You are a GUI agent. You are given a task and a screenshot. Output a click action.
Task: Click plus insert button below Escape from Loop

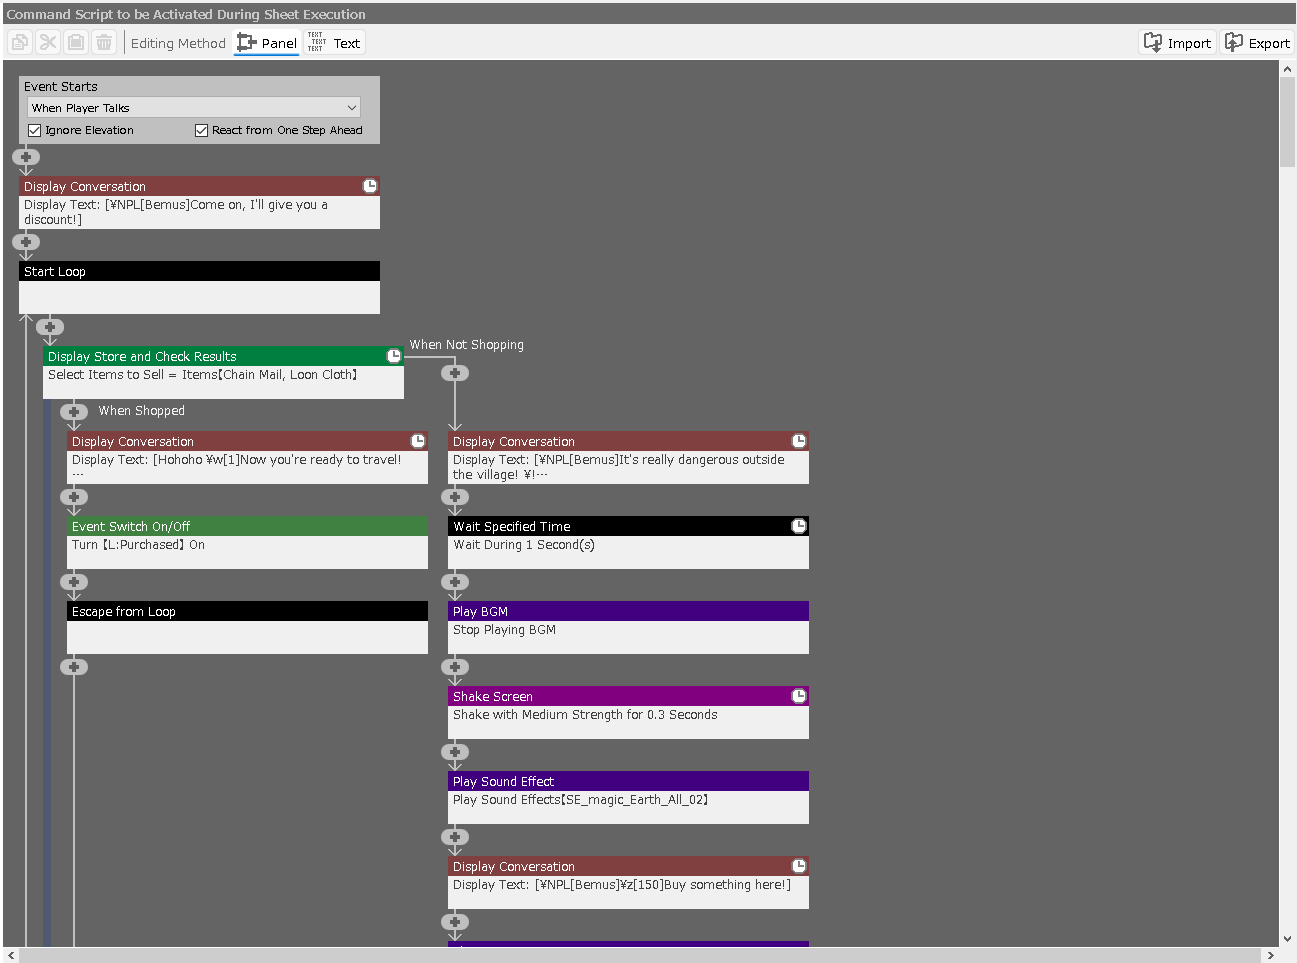point(74,667)
